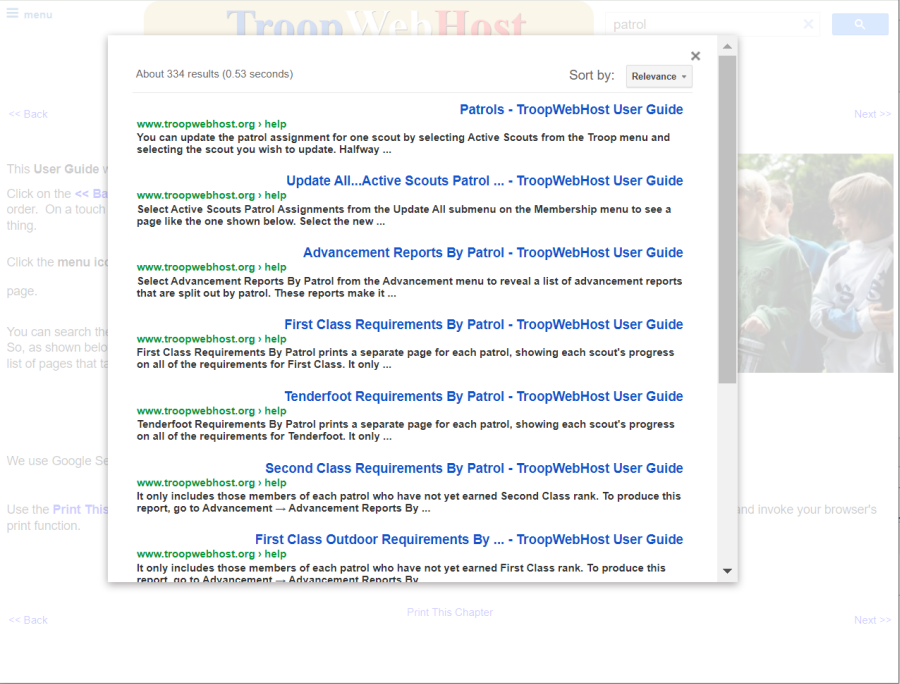Open the Sort by Relevance dropdown
Image resolution: width=900 pixels, height=684 pixels.
(x=659, y=76)
